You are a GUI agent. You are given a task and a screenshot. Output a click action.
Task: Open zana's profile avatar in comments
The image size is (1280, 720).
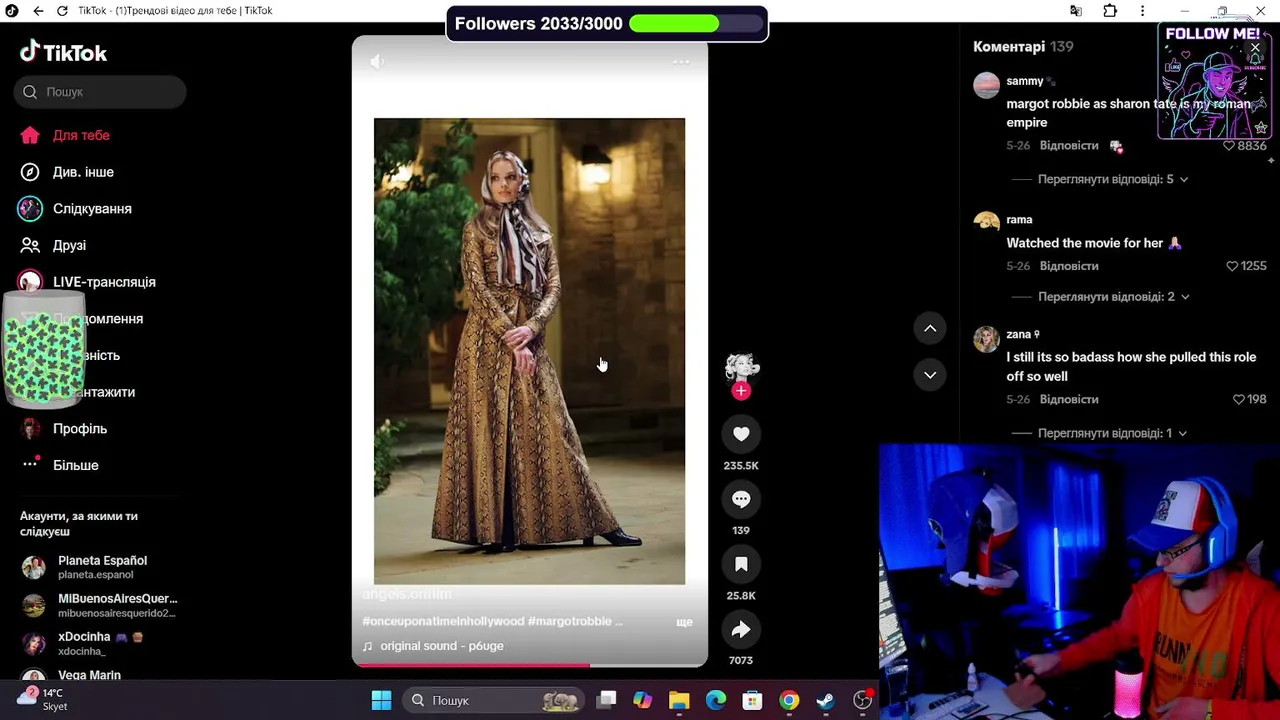[986, 338]
